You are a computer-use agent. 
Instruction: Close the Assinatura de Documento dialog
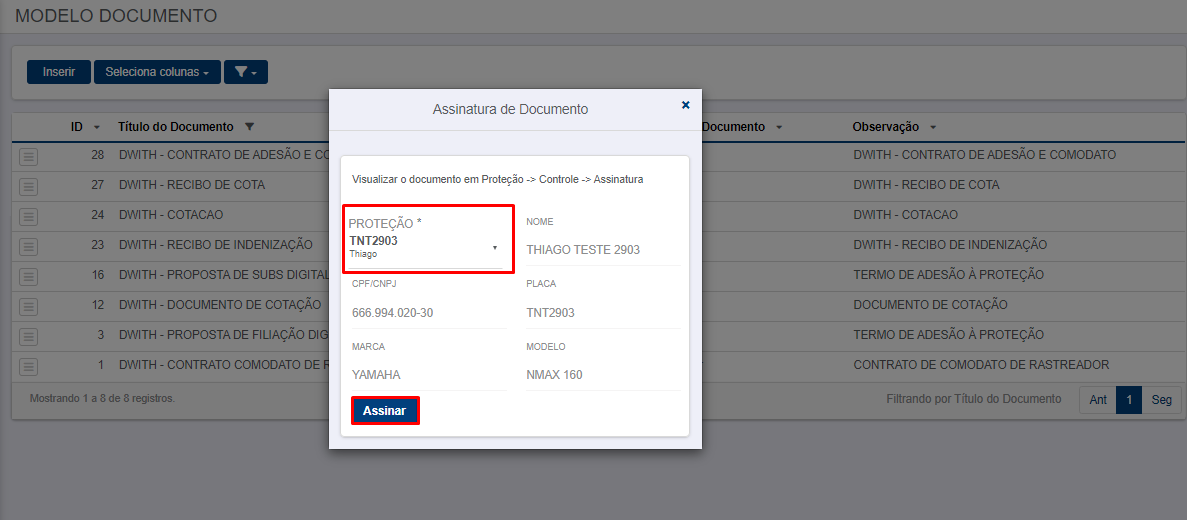click(686, 105)
